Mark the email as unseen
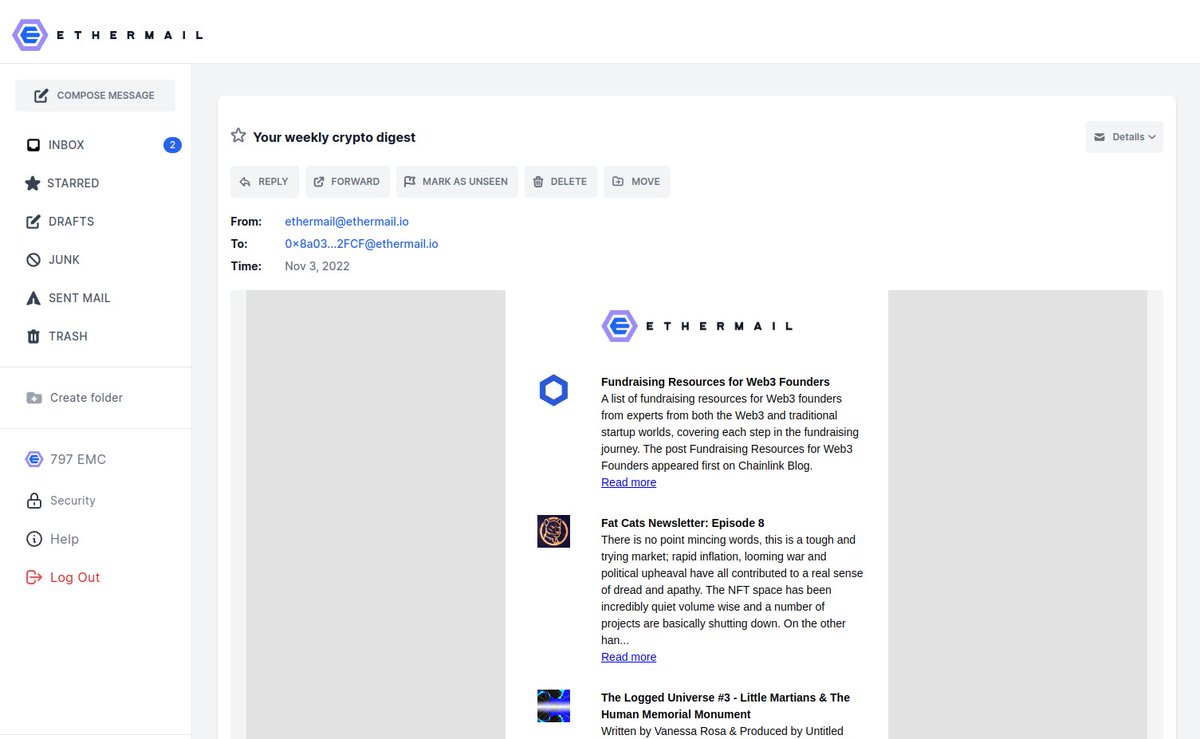 (457, 181)
